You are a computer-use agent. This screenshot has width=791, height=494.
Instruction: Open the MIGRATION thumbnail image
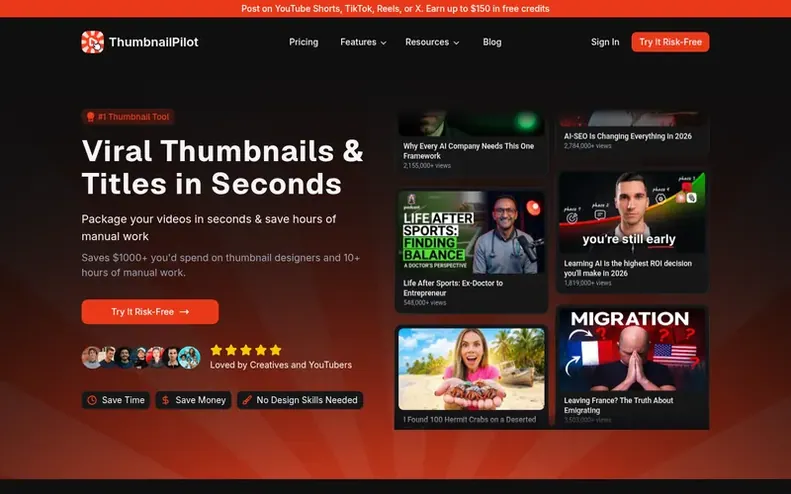click(x=632, y=350)
